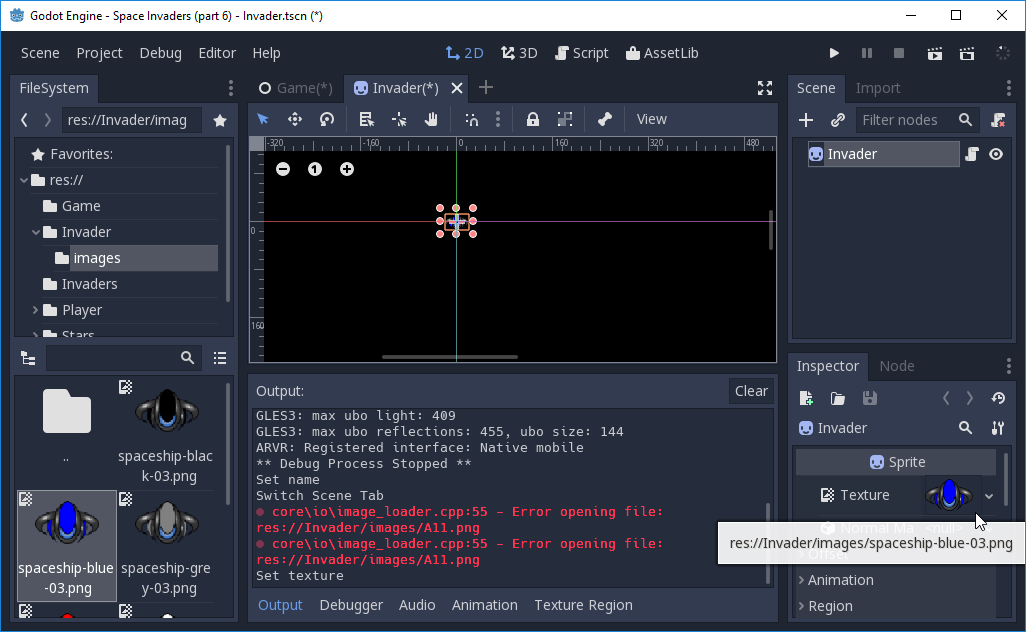Toggle the Select tool arrow in the toolbar
Screen dimensions: 1026x632
coord(262,118)
